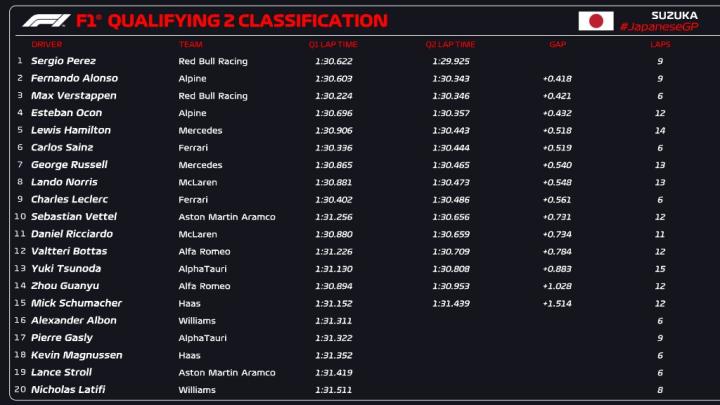Select the Q2 LAP TIME column header

click(x=450, y=45)
